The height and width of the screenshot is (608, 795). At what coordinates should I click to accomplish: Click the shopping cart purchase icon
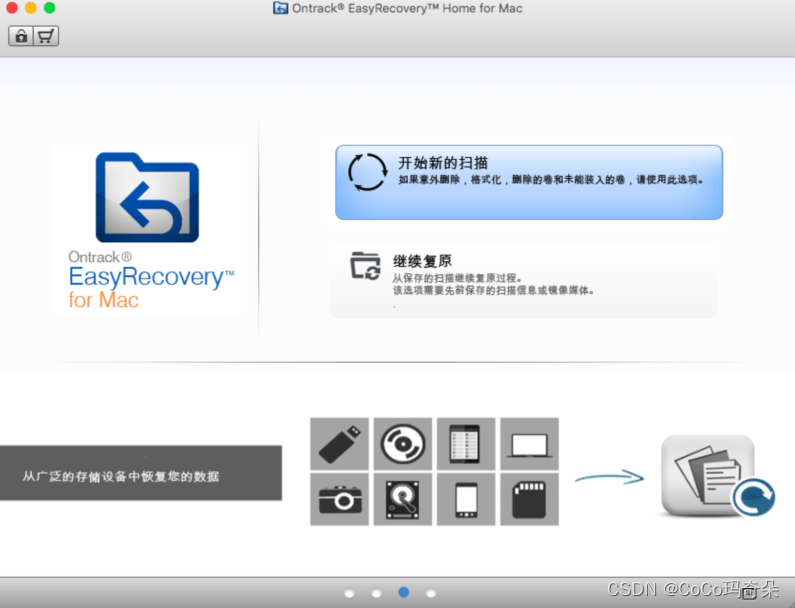(46, 36)
